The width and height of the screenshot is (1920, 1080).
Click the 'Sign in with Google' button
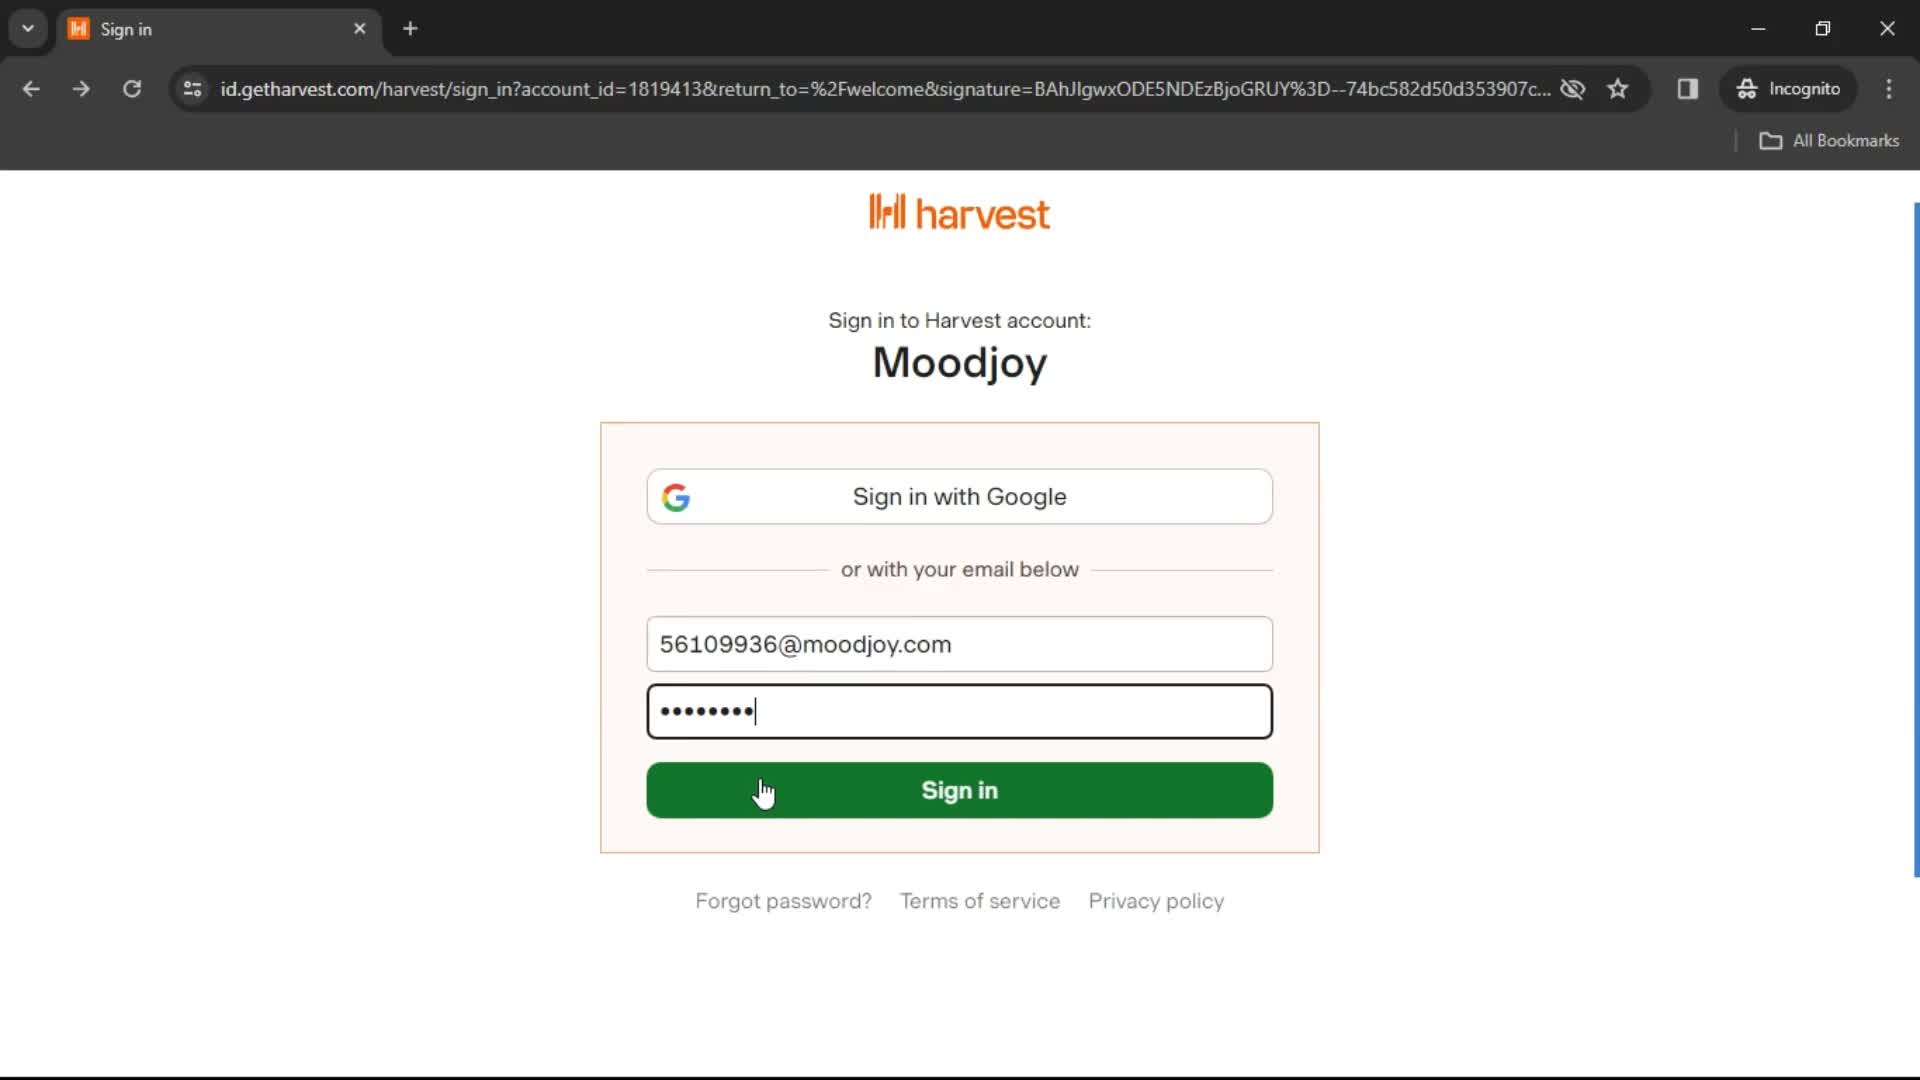960,497
